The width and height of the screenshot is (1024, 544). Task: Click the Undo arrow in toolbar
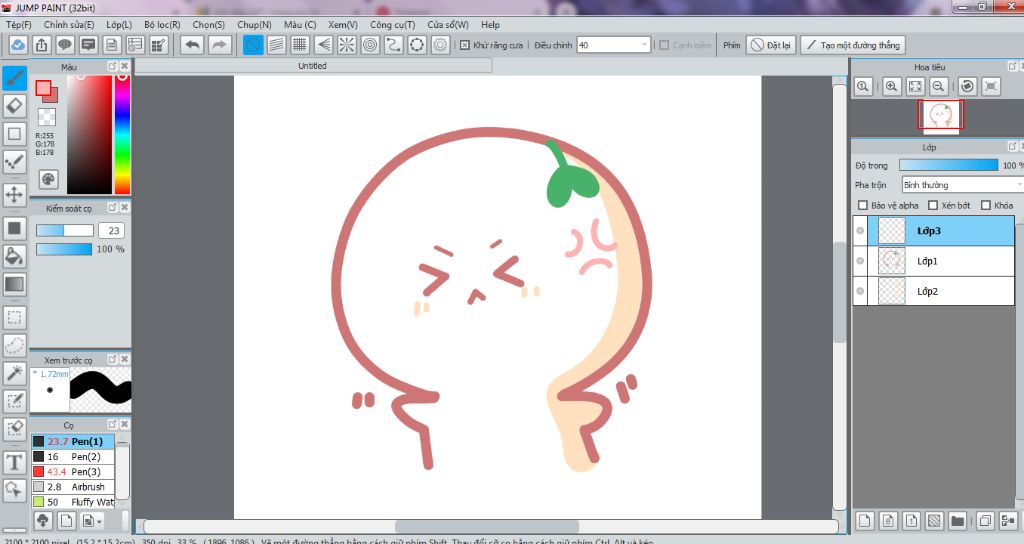tap(192, 45)
